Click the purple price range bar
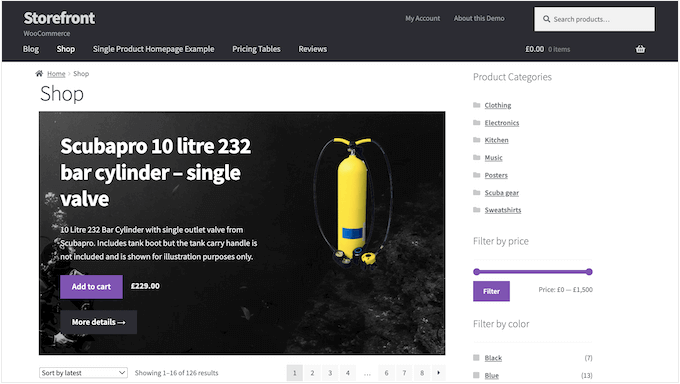Image resolution: width=680 pixels, height=384 pixels. (x=533, y=272)
